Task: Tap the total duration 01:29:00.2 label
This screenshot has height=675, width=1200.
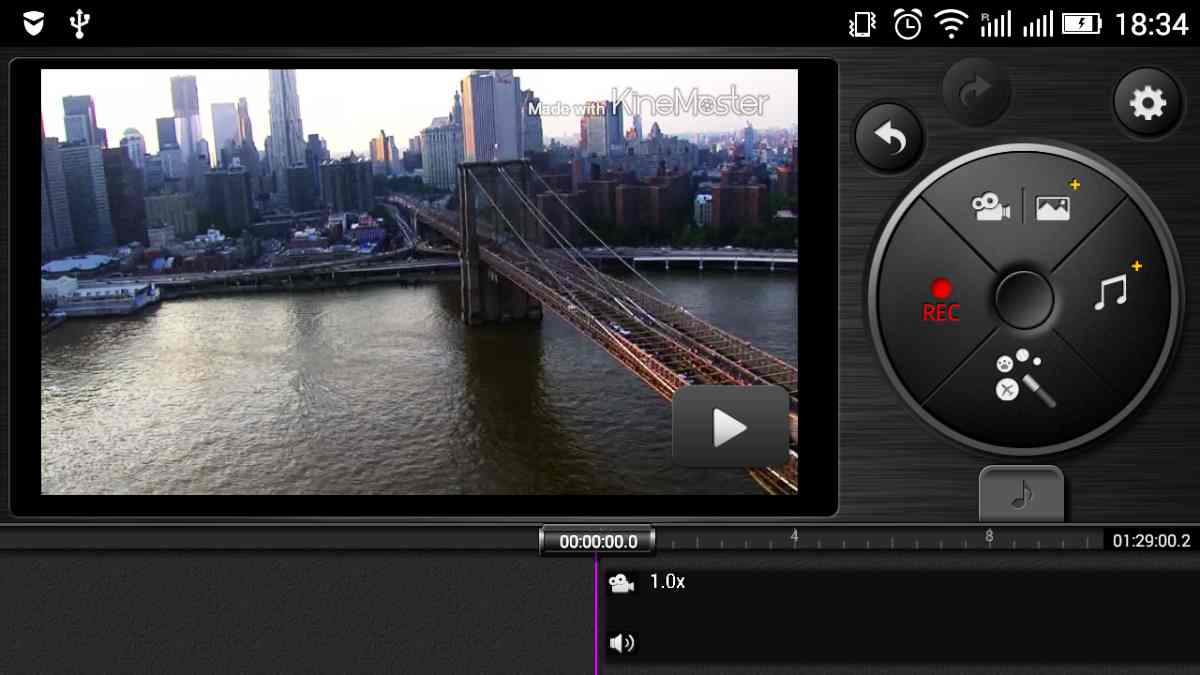Action: [1151, 541]
